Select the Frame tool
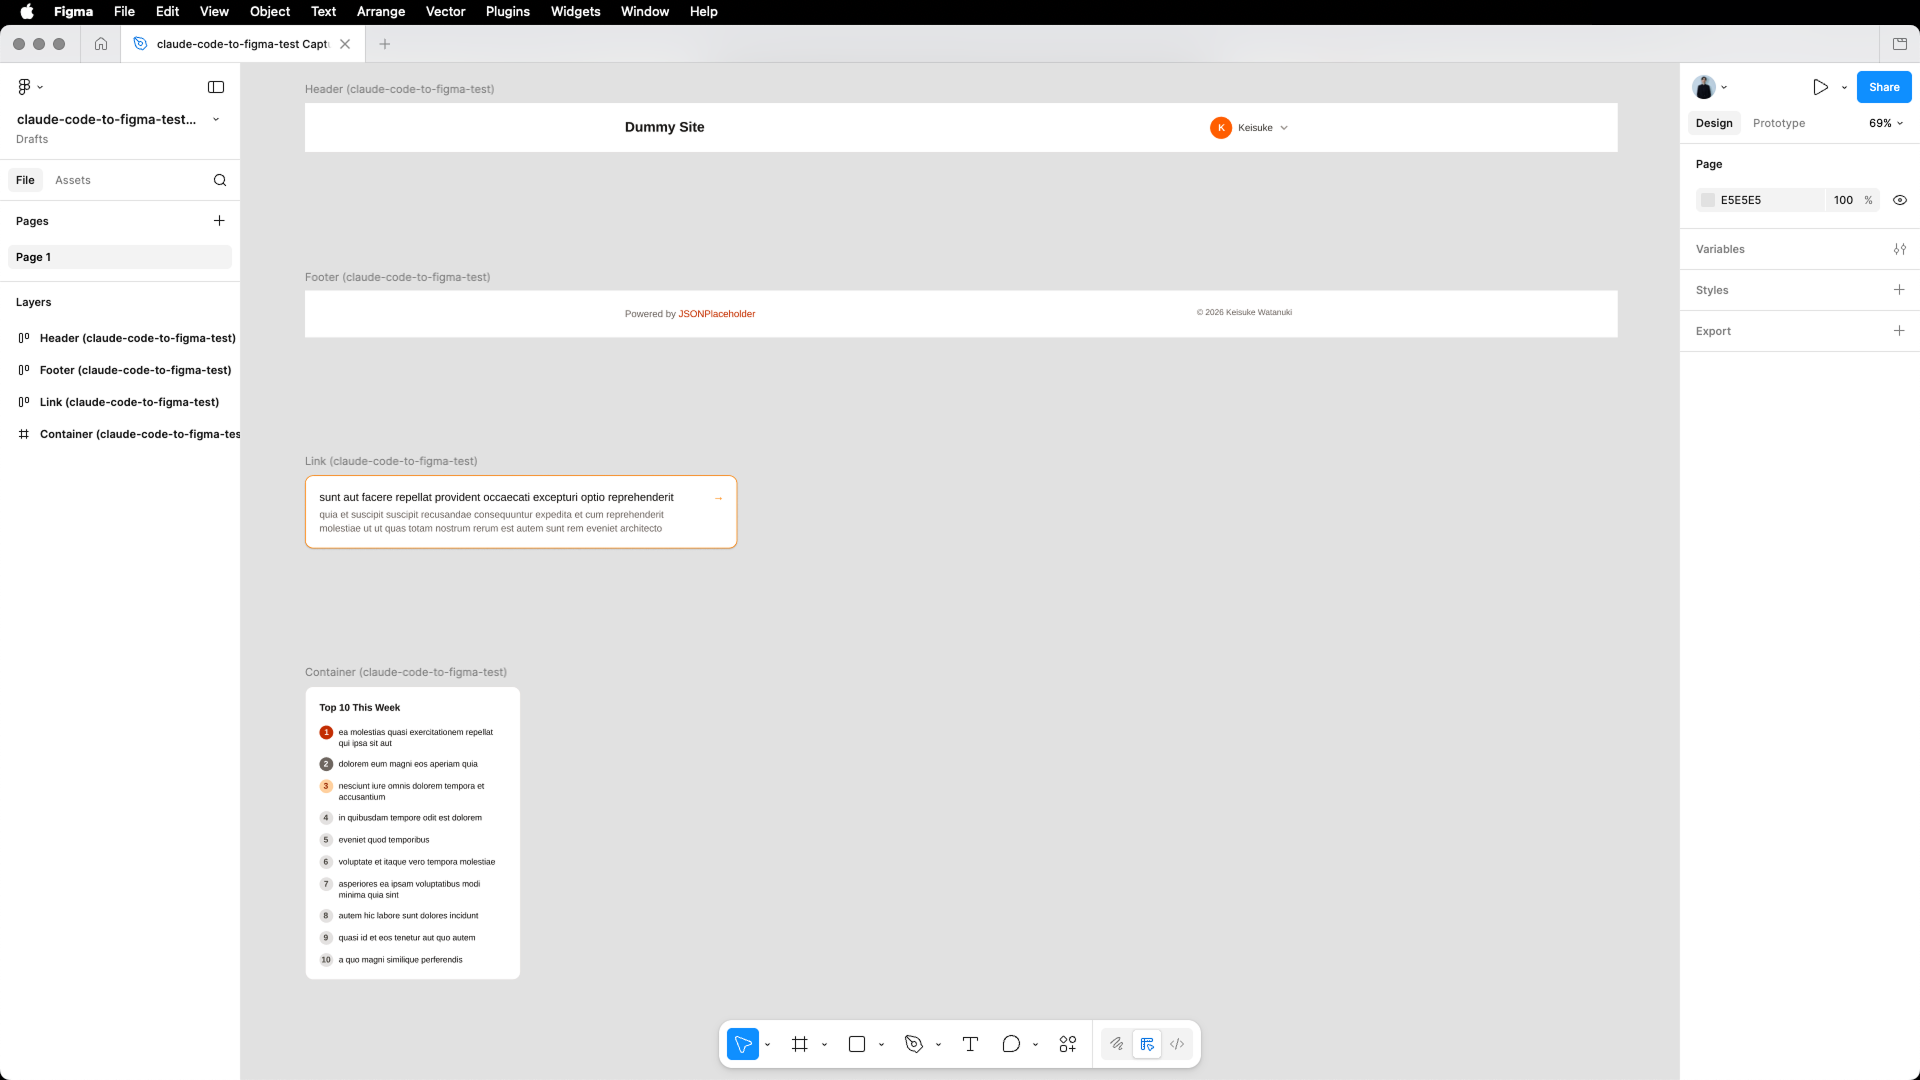 tap(800, 1044)
